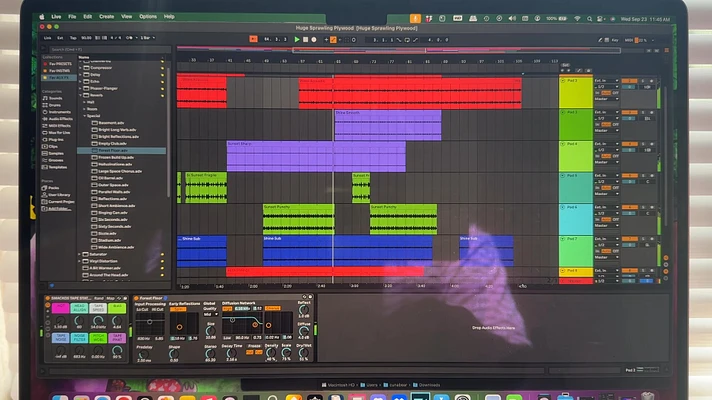712x400 pixels.
Task: Collapse the Reverb folder in browser
Action: tap(80, 95)
